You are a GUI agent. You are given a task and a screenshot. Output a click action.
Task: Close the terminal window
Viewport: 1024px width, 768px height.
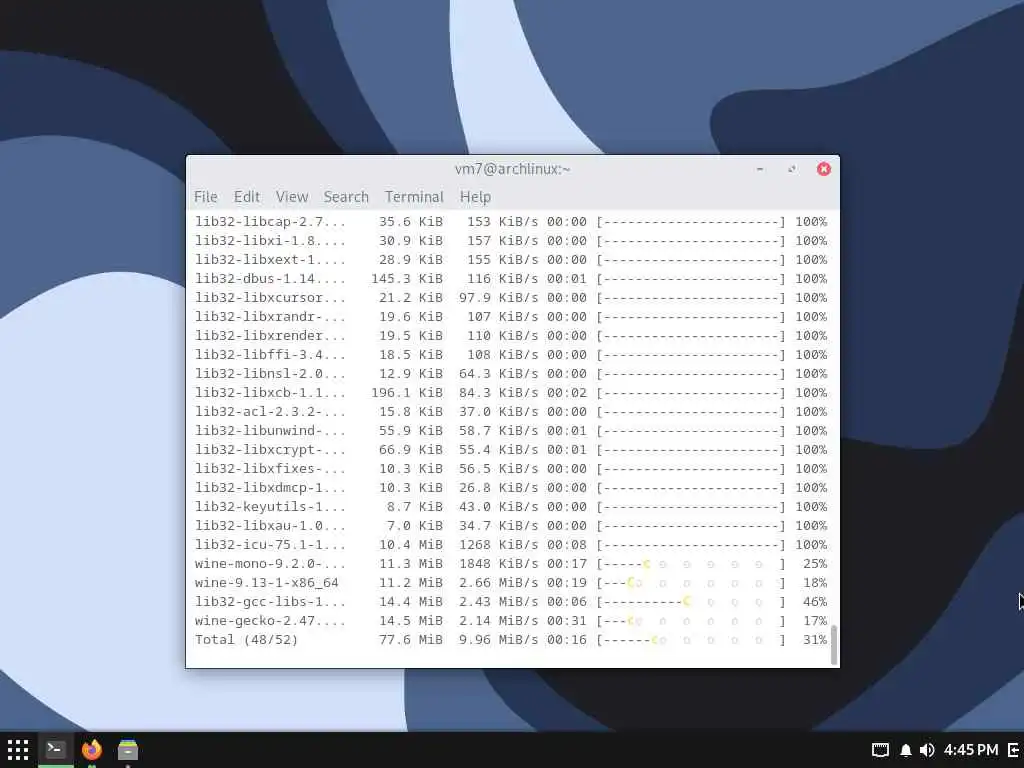[824, 169]
